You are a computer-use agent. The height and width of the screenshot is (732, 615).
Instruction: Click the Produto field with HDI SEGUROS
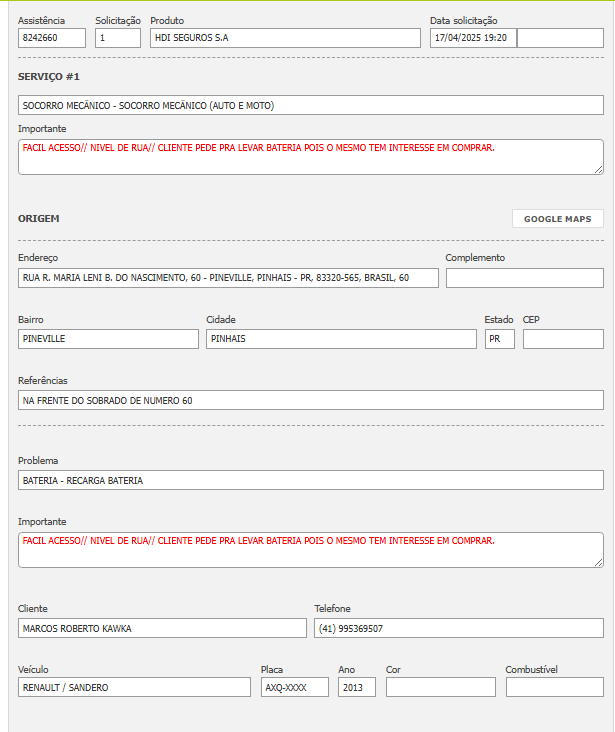[285, 38]
